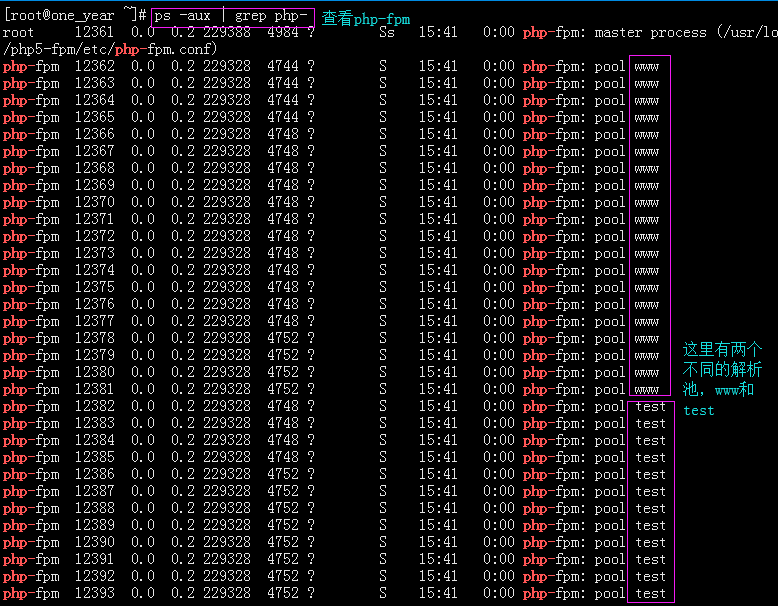Select PID 12375 in the process list
The width and height of the screenshot is (778, 606).
(94, 287)
